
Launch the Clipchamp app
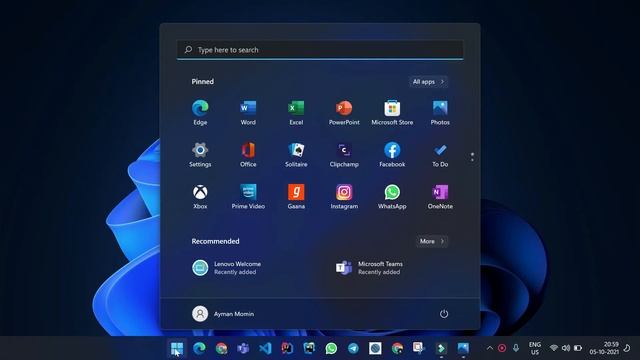pyautogui.click(x=344, y=155)
